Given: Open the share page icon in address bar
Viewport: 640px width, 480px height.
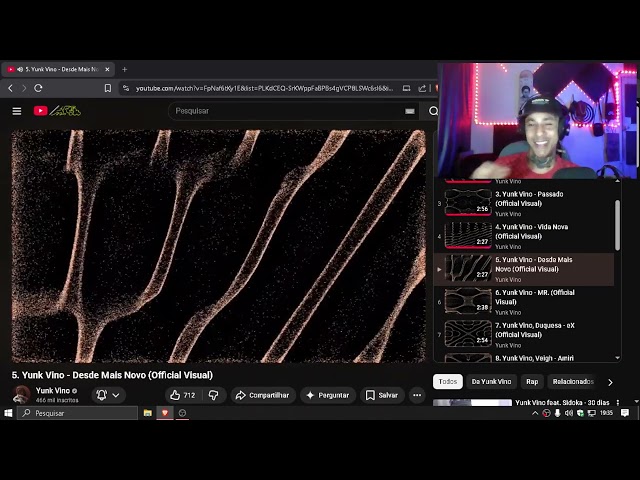Looking at the screenshot, I should [422, 88].
